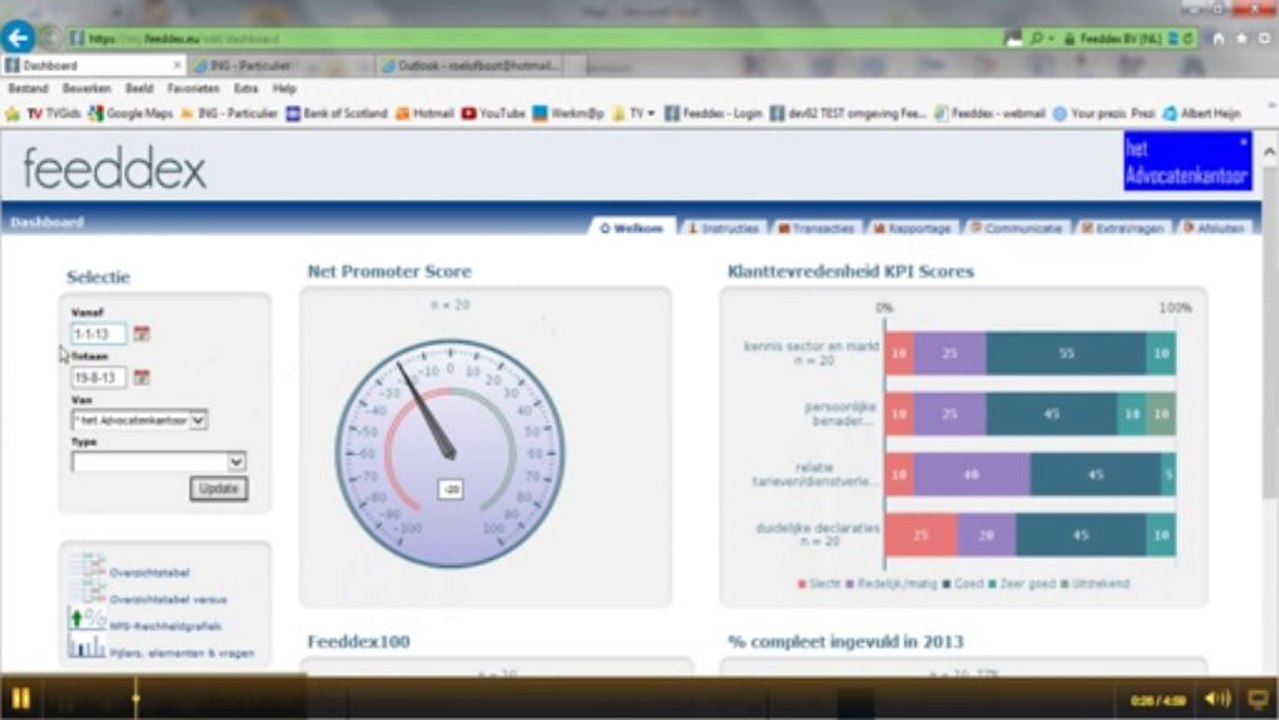Expand the Type dropdown
This screenshot has width=1279, height=720.
point(236,461)
